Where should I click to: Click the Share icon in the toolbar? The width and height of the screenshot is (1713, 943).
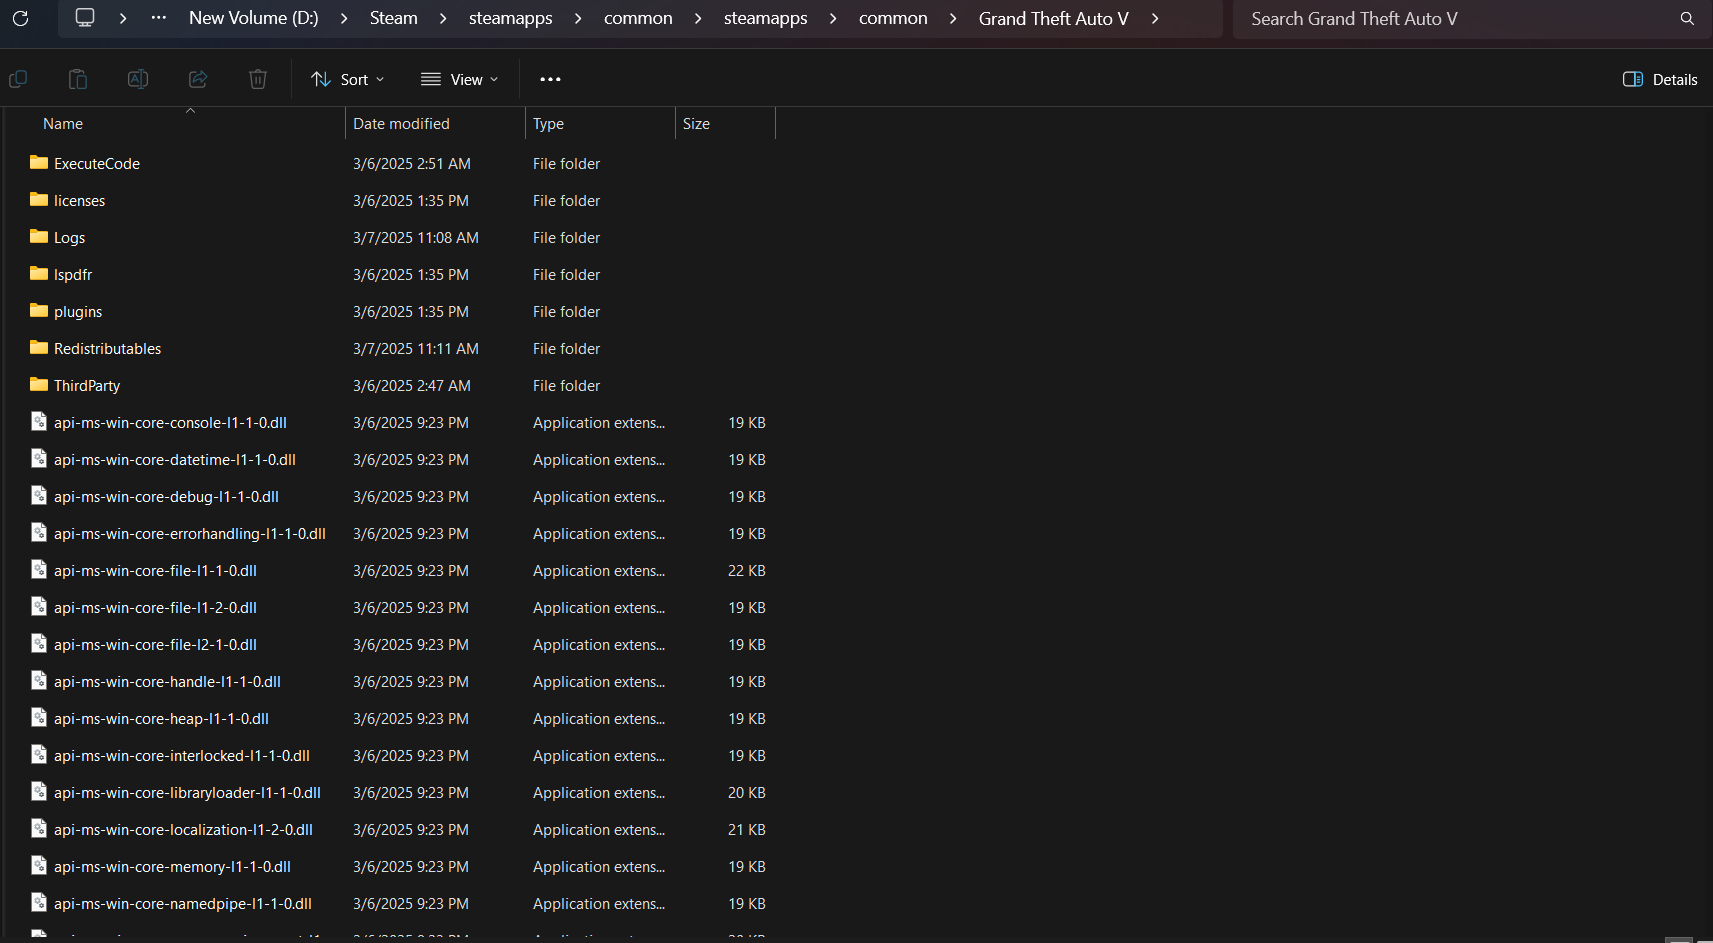(198, 79)
